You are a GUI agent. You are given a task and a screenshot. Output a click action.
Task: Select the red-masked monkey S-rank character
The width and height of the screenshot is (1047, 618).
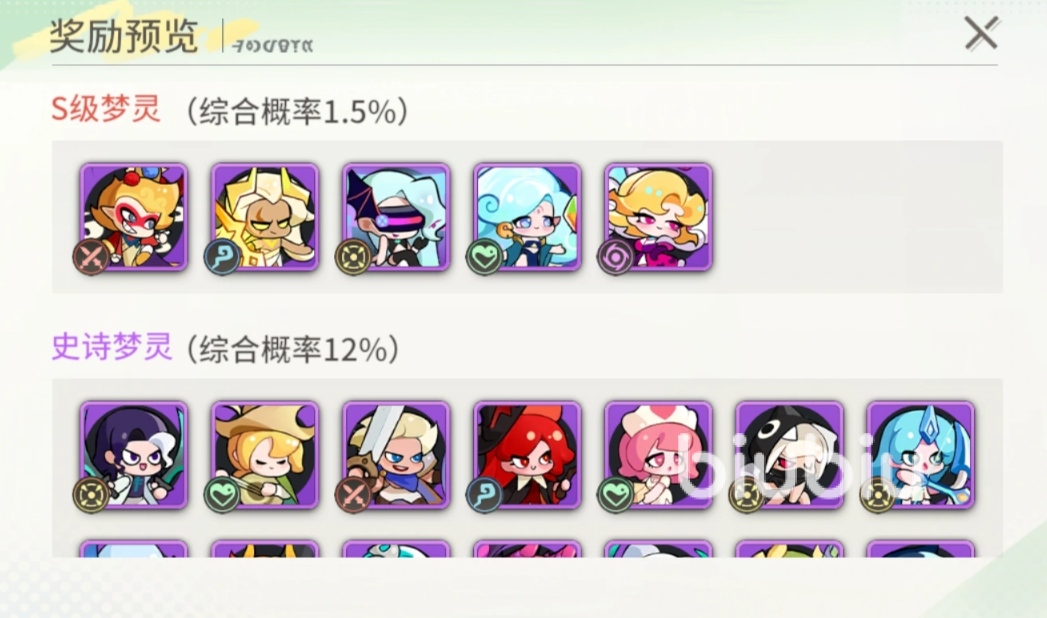coord(134,217)
